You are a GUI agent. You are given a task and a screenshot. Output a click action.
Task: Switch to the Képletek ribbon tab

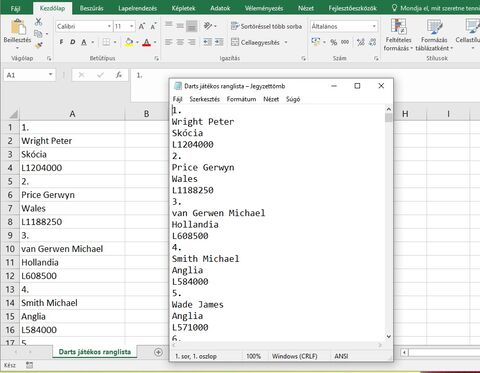183,8
